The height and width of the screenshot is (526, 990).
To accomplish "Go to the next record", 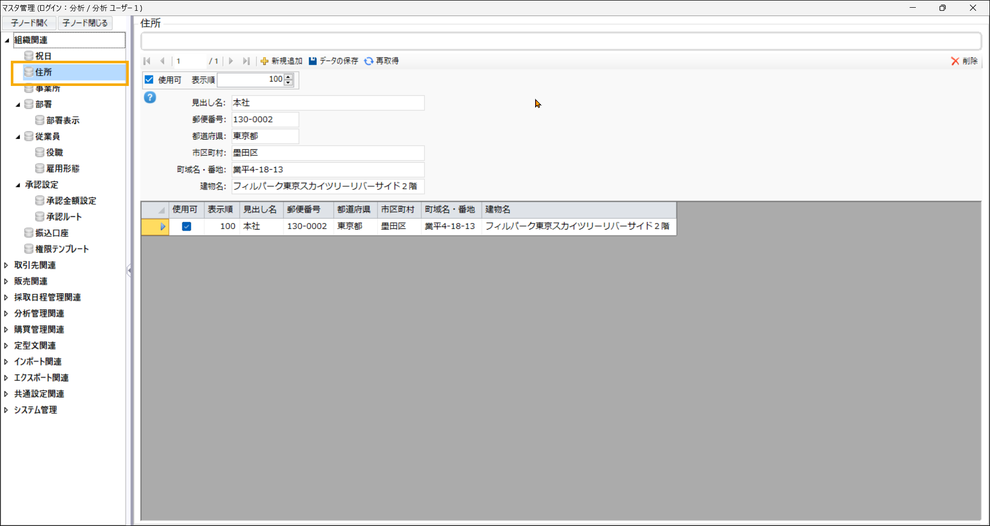I will click(x=231, y=61).
